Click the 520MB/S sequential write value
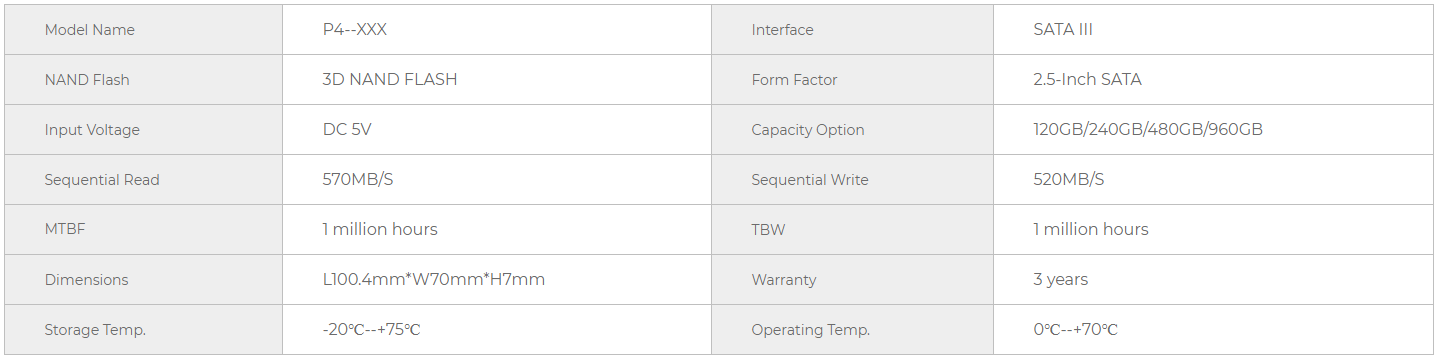Viewport: 1442px width, 361px height. [x=1069, y=180]
